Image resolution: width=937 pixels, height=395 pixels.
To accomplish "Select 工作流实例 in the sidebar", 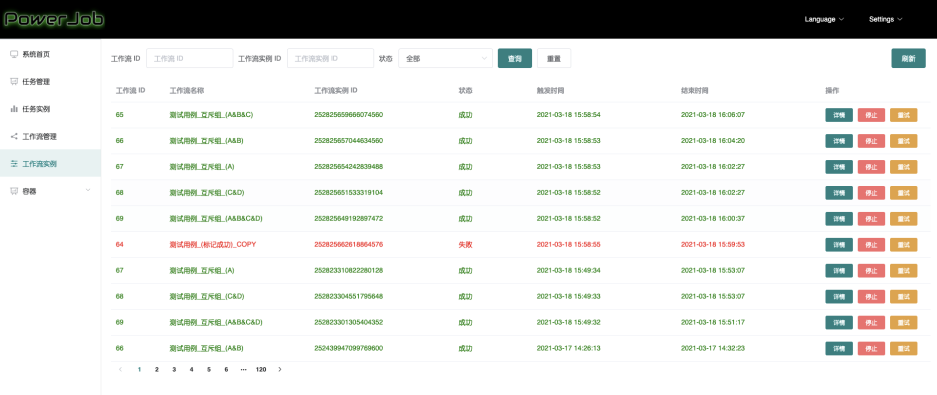I will (50, 164).
